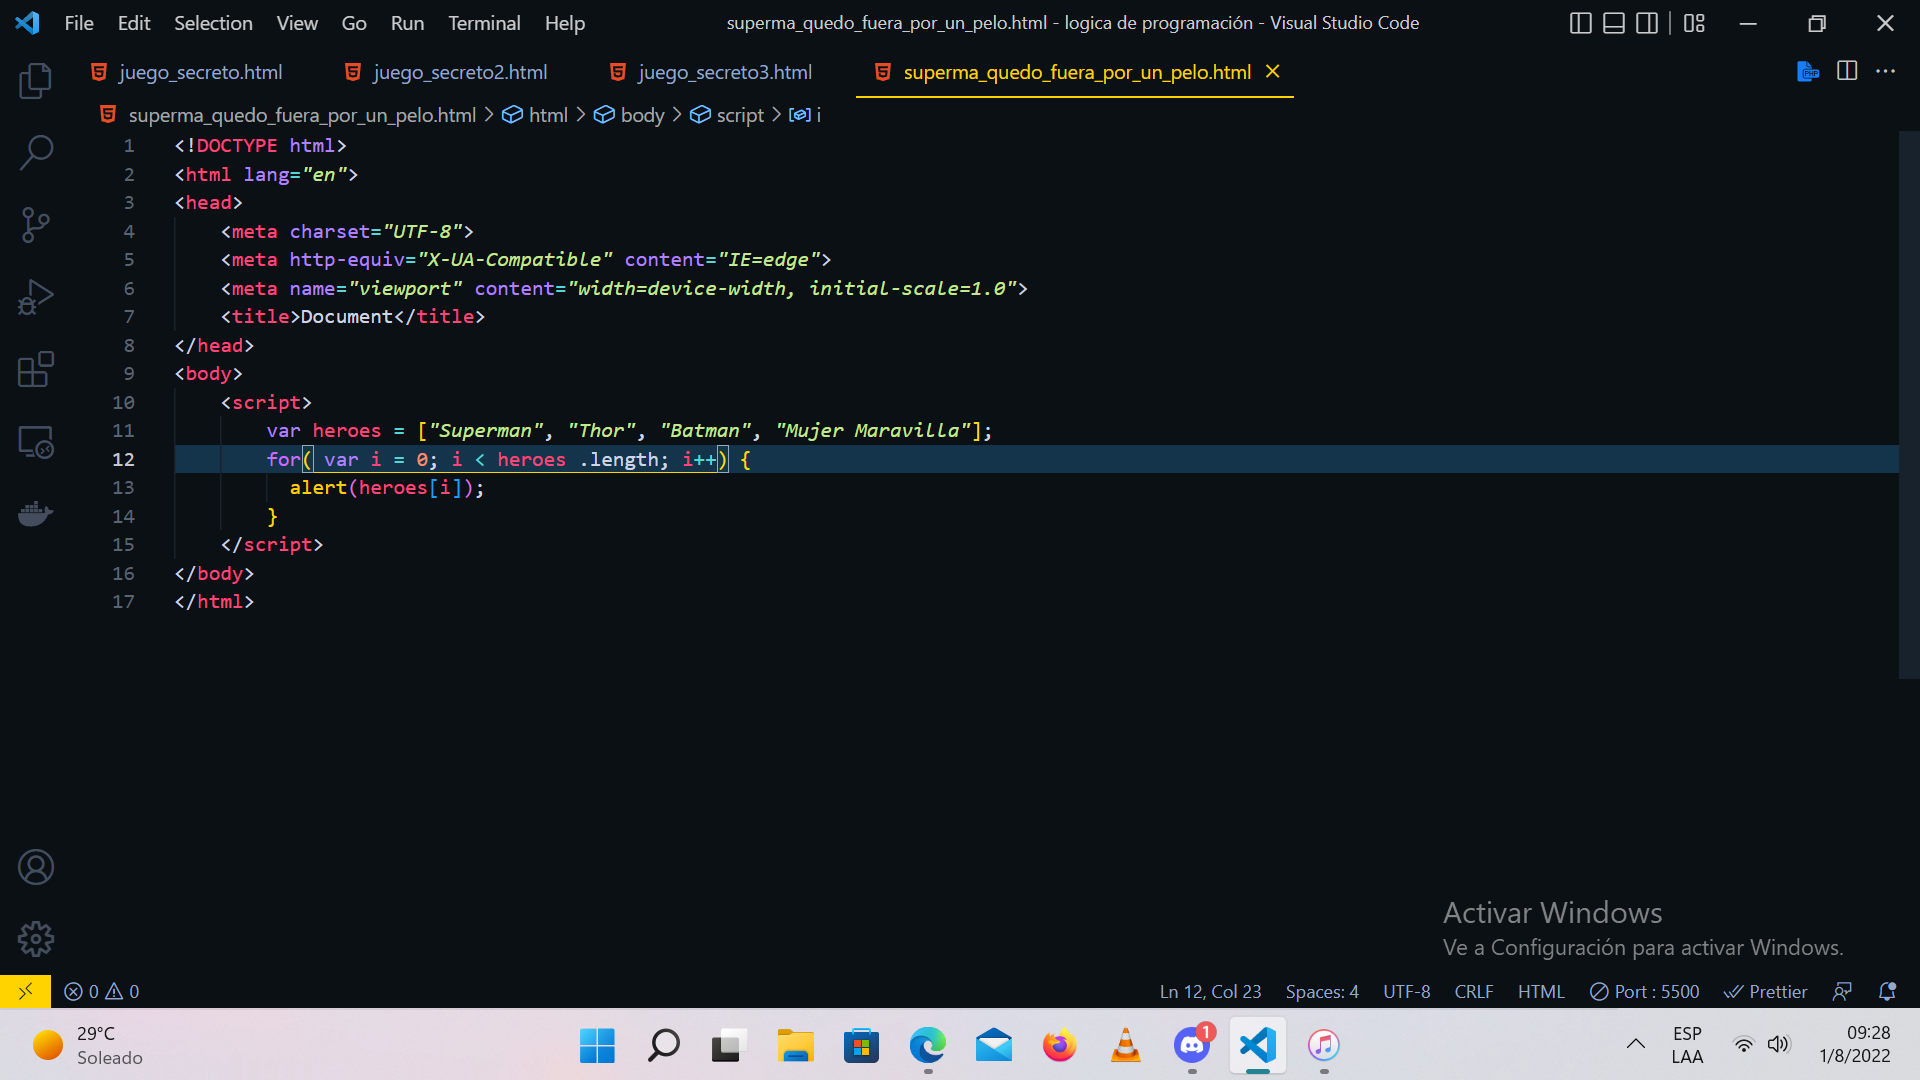This screenshot has height=1080, width=1920.
Task: Open Firefox from taskbar
Action: [1059, 1045]
